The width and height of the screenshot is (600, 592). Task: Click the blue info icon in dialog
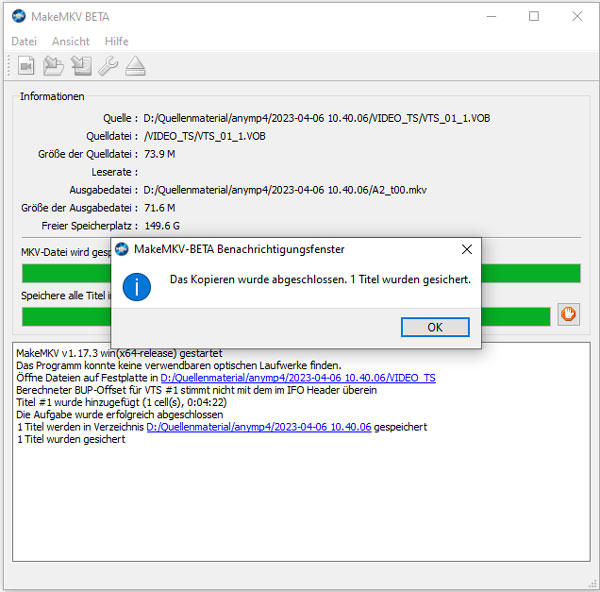pos(137,287)
